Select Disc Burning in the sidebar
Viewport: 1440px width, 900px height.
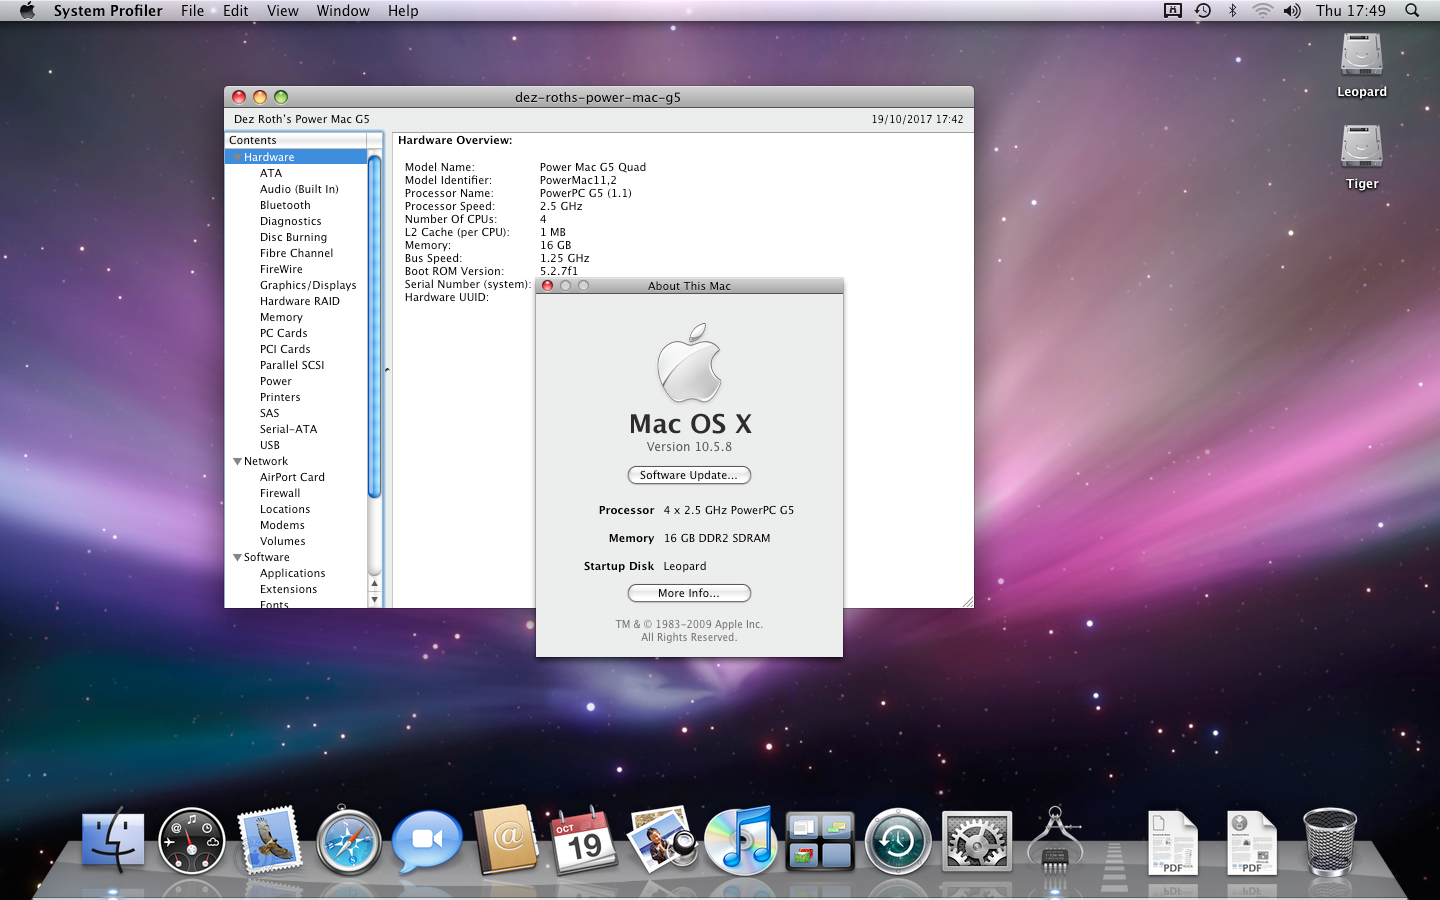293,237
